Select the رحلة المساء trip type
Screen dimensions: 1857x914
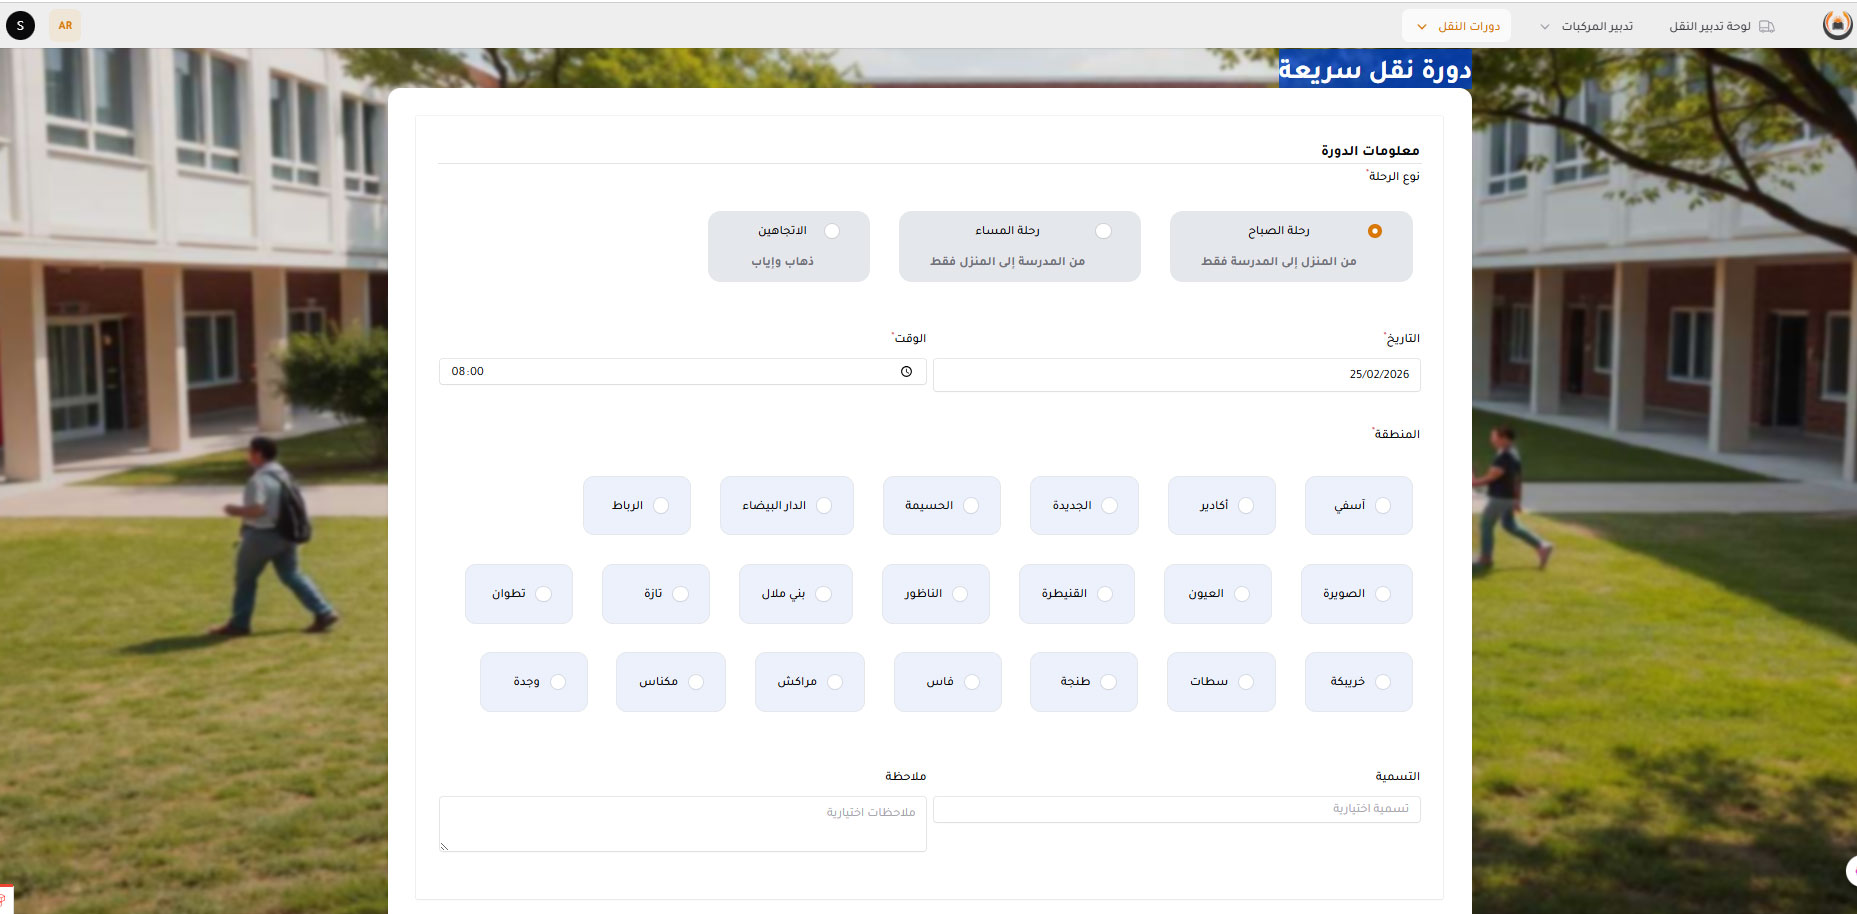(x=1019, y=246)
